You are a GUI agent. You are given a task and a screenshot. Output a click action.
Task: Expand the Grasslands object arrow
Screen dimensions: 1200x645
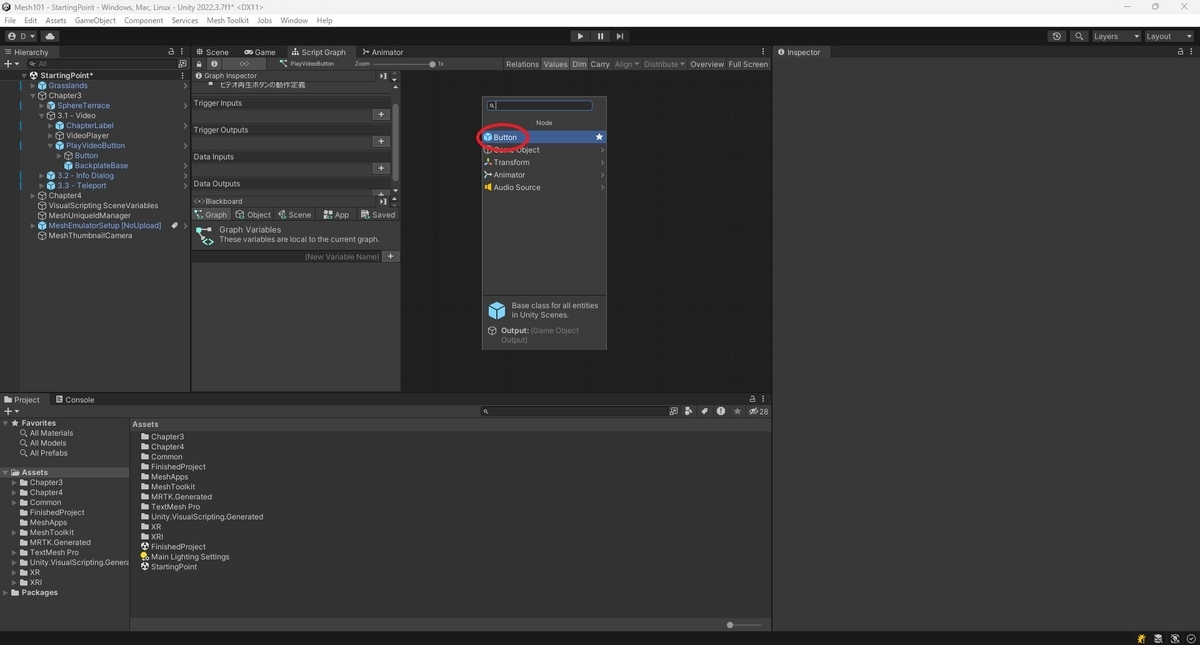(x=33, y=85)
